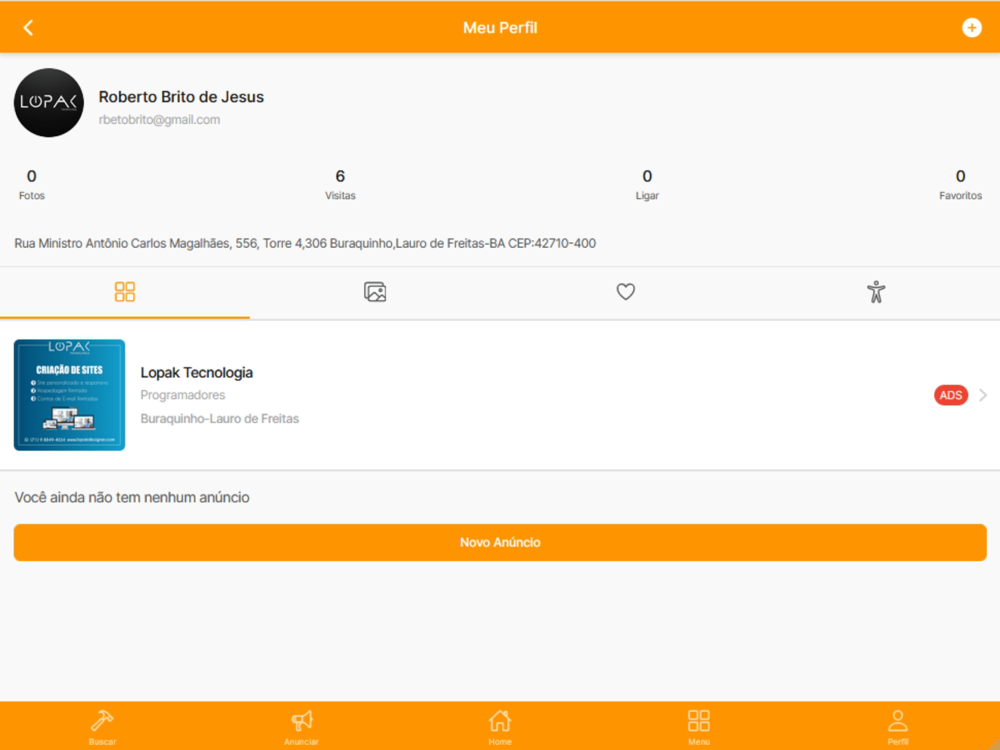Open the heart favorites tab
The height and width of the screenshot is (750, 1000).
pos(625,291)
